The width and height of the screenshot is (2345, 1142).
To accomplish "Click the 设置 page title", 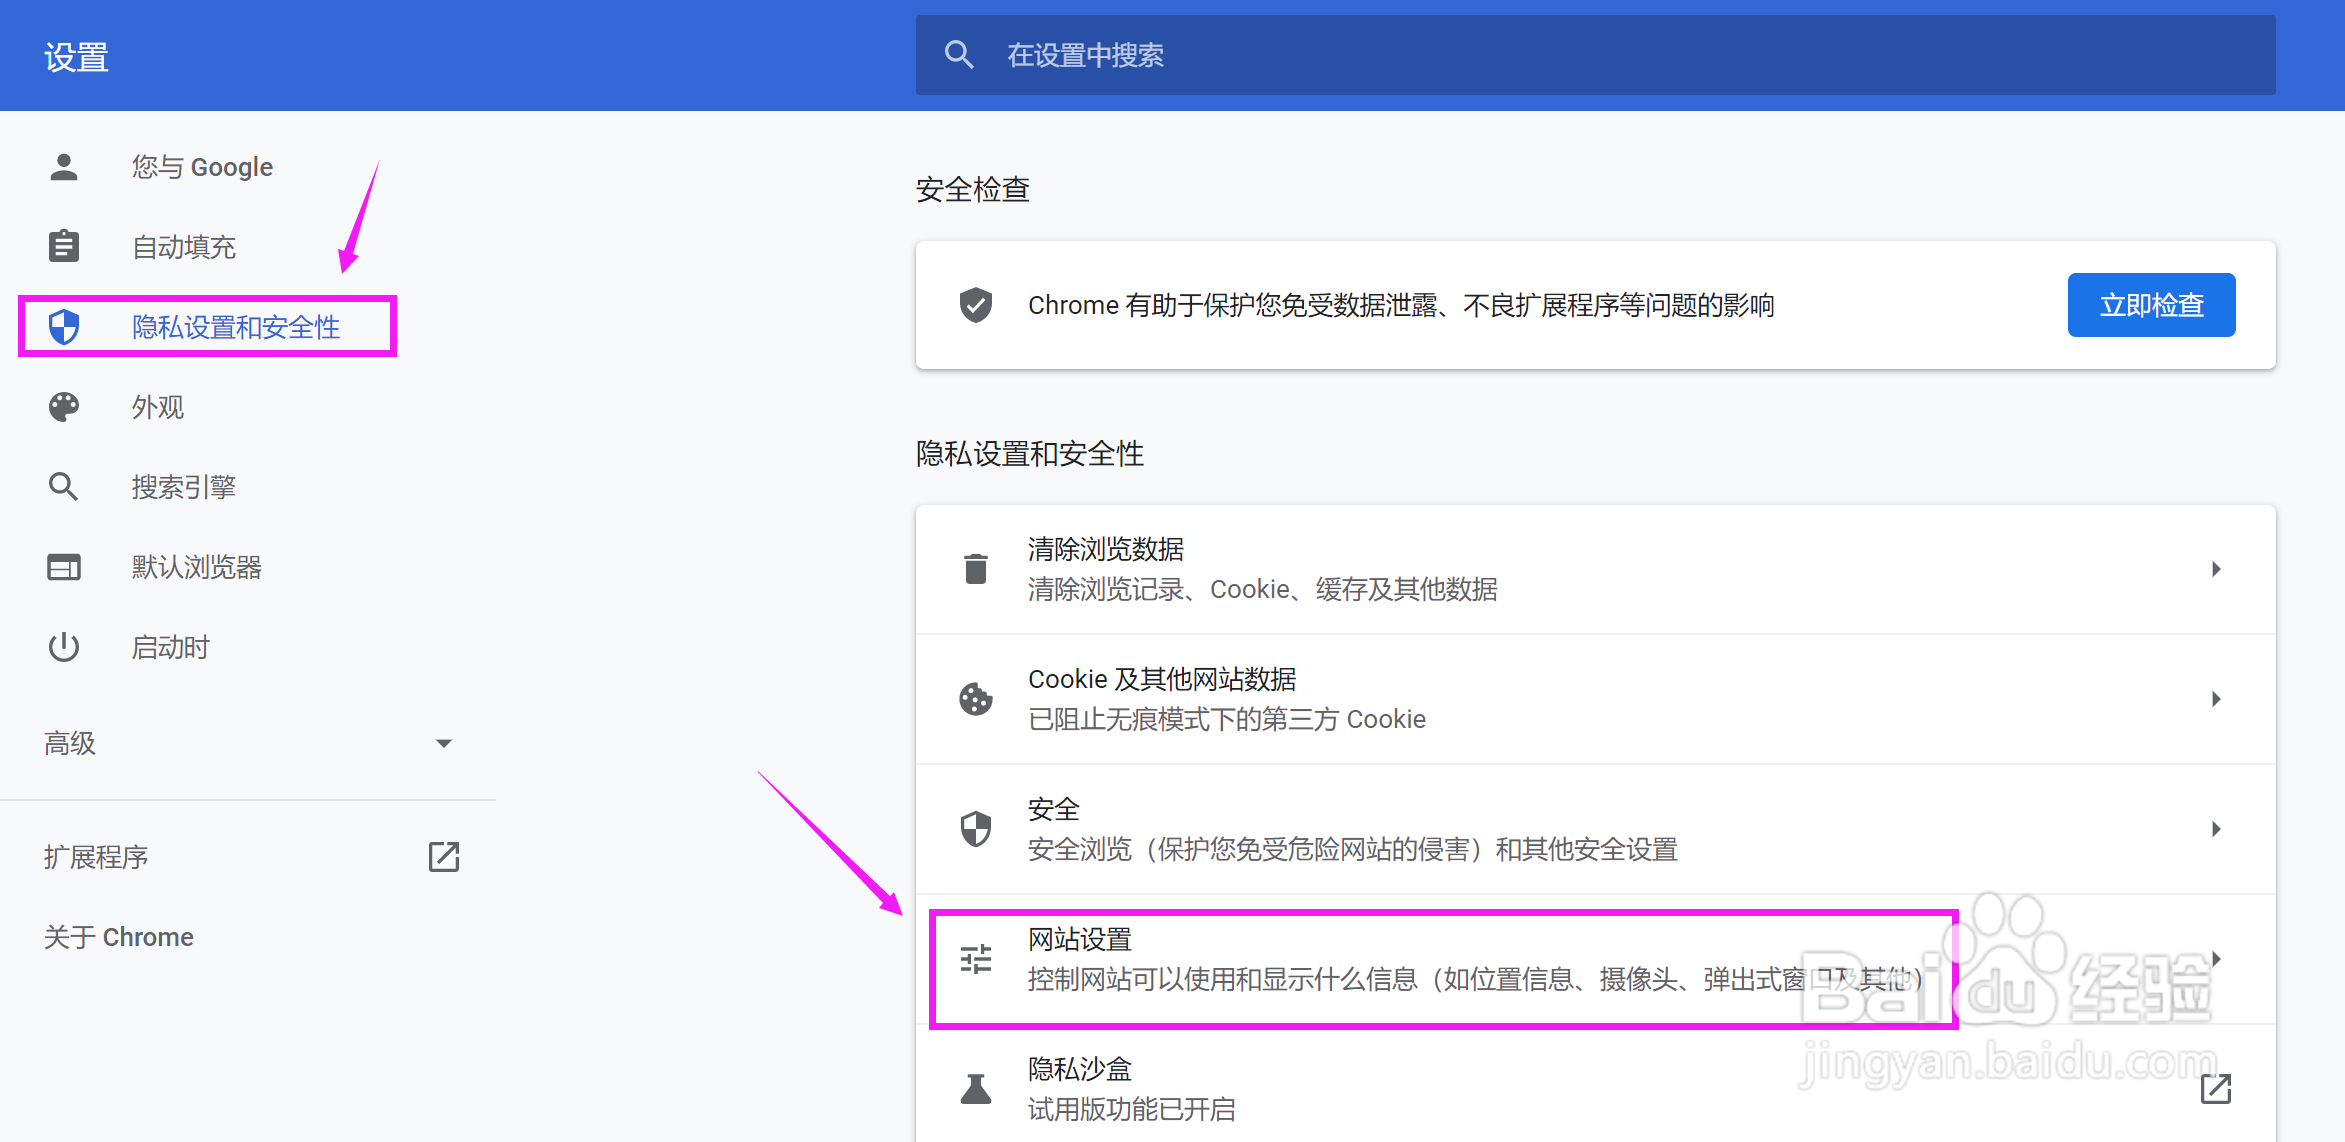I will point(76,57).
